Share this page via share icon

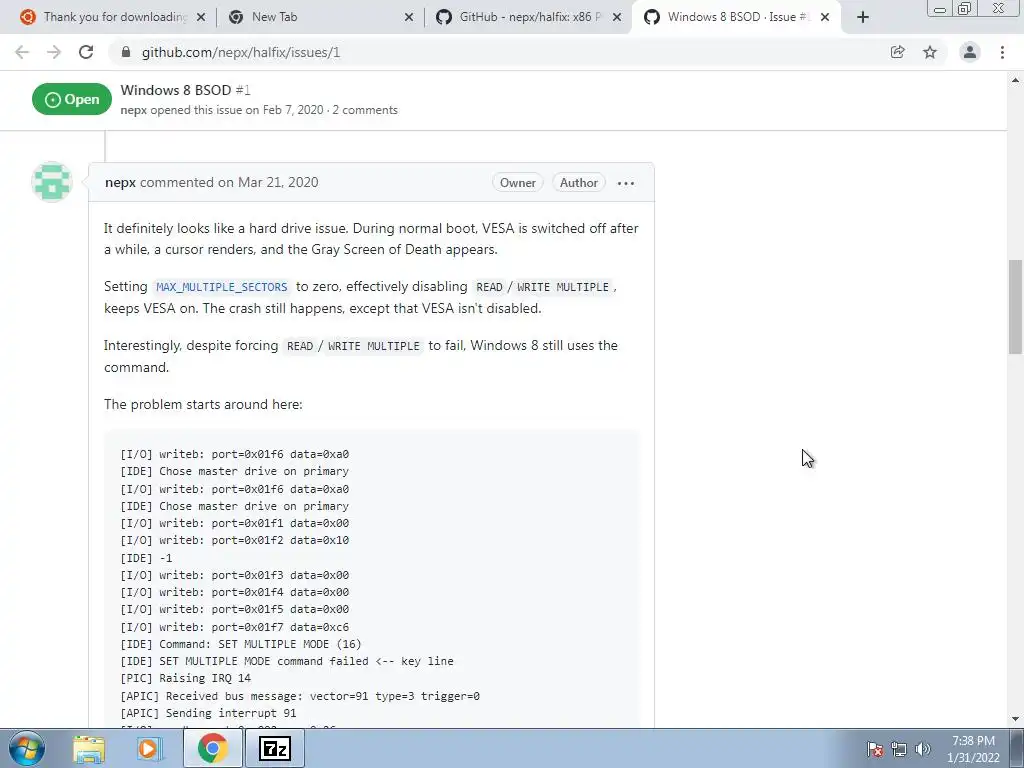click(x=898, y=52)
